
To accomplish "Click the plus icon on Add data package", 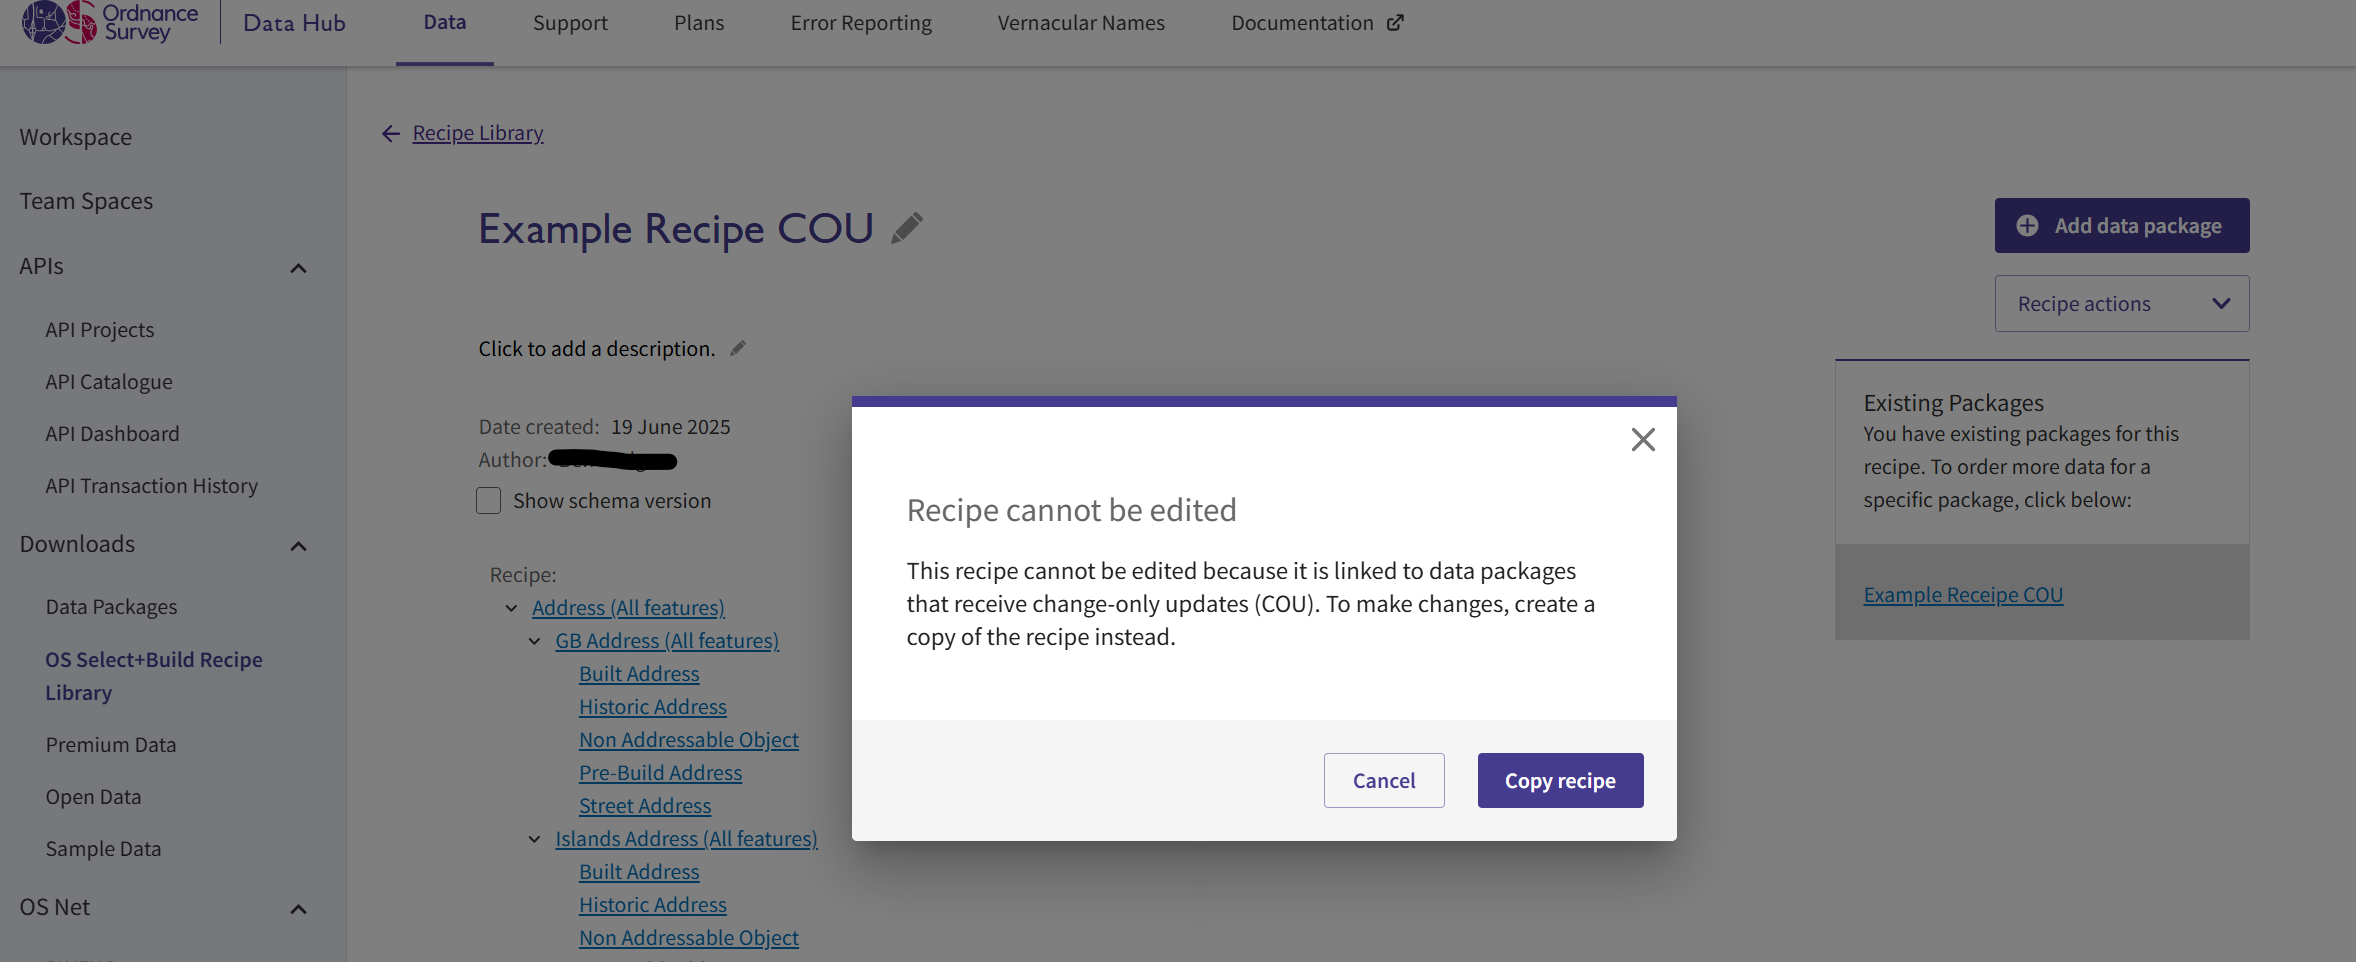I will [x=2028, y=225].
